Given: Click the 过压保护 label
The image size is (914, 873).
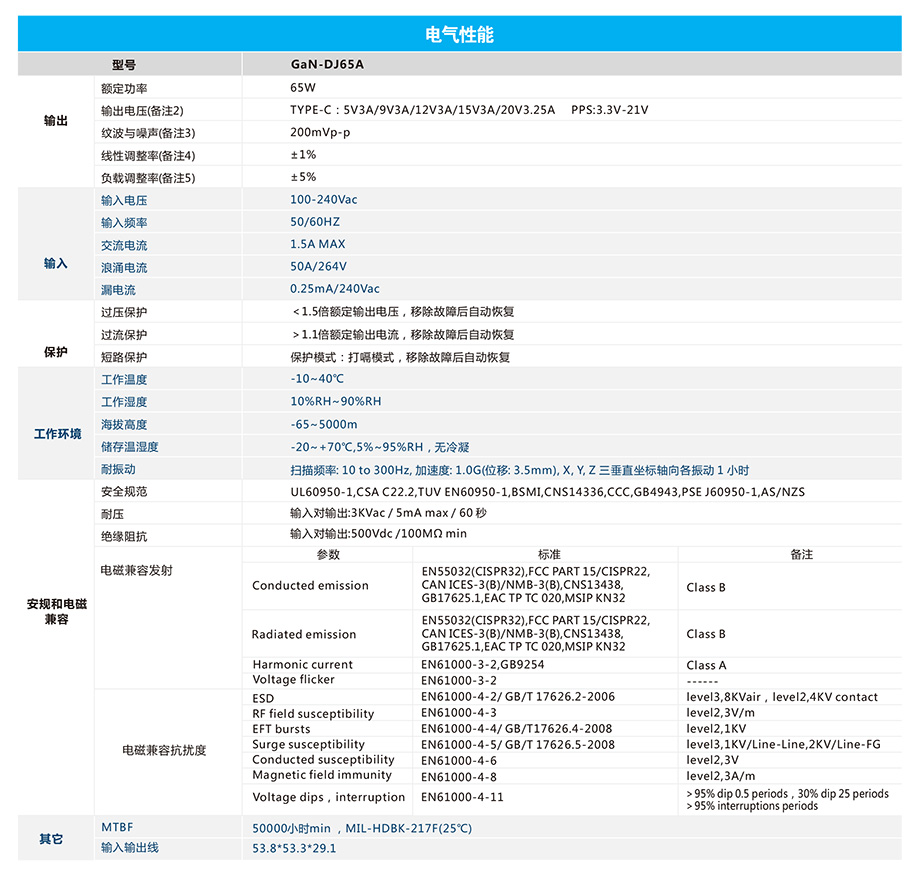Looking at the screenshot, I should [124, 312].
